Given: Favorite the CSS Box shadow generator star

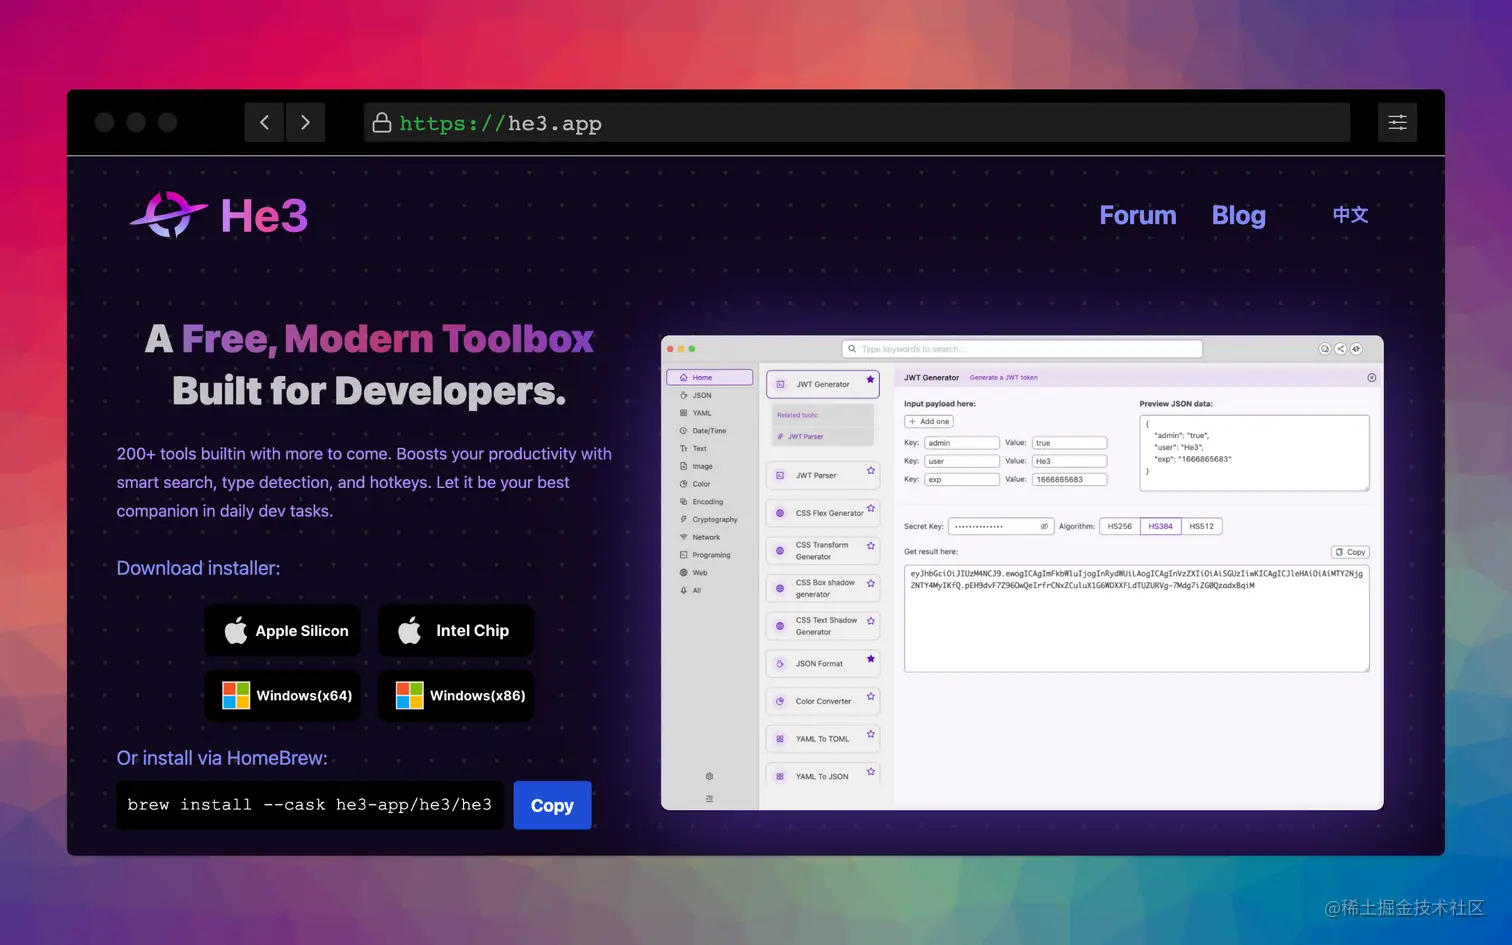Looking at the screenshot, I should (x=870, y=583).
